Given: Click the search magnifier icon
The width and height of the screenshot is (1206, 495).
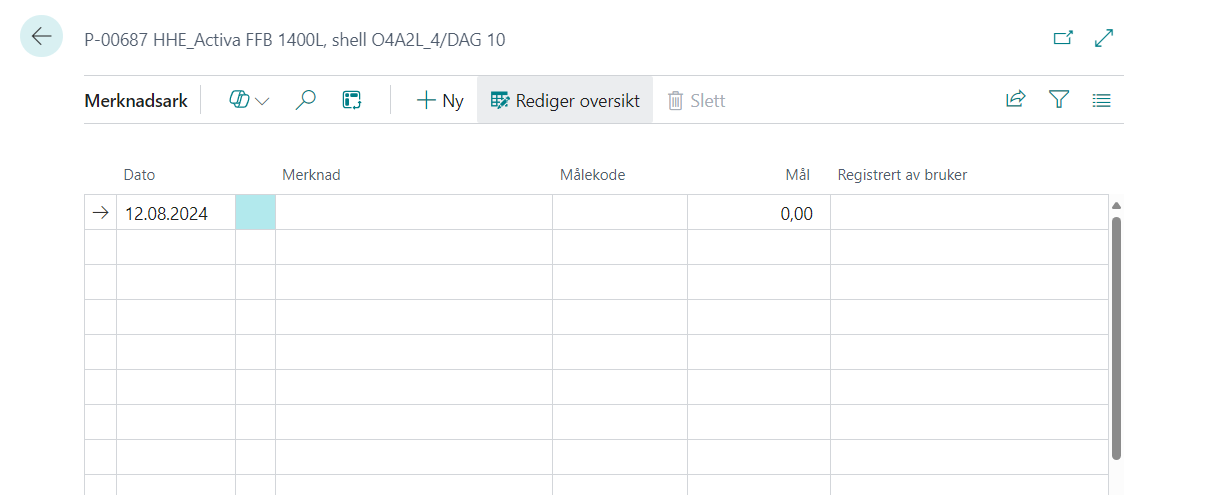Looking at the screenshot, I should pyautogui.click(x=306, y=100).
